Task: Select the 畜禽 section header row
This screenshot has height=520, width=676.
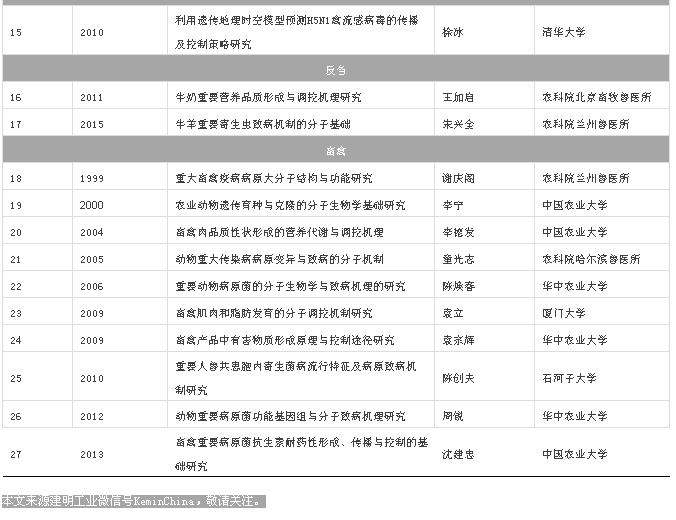Action: [x=336, y=151]
